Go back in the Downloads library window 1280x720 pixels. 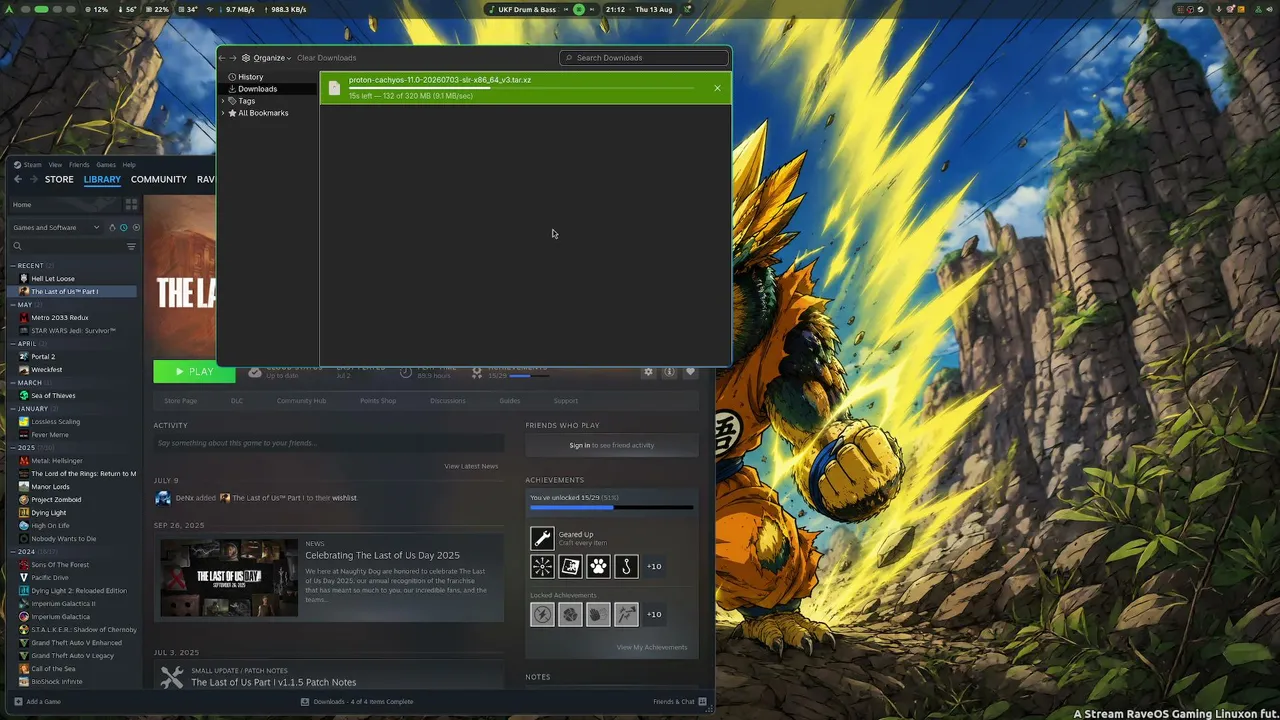click(x=222, y=58)
